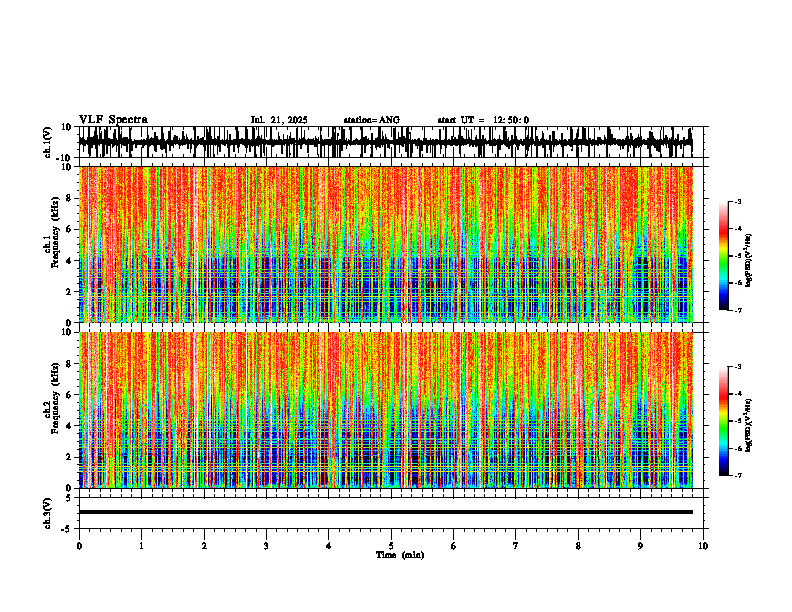Click the "-7" tick on ch.2 color bar
The image size is (792, 612).
coord(738,476)
